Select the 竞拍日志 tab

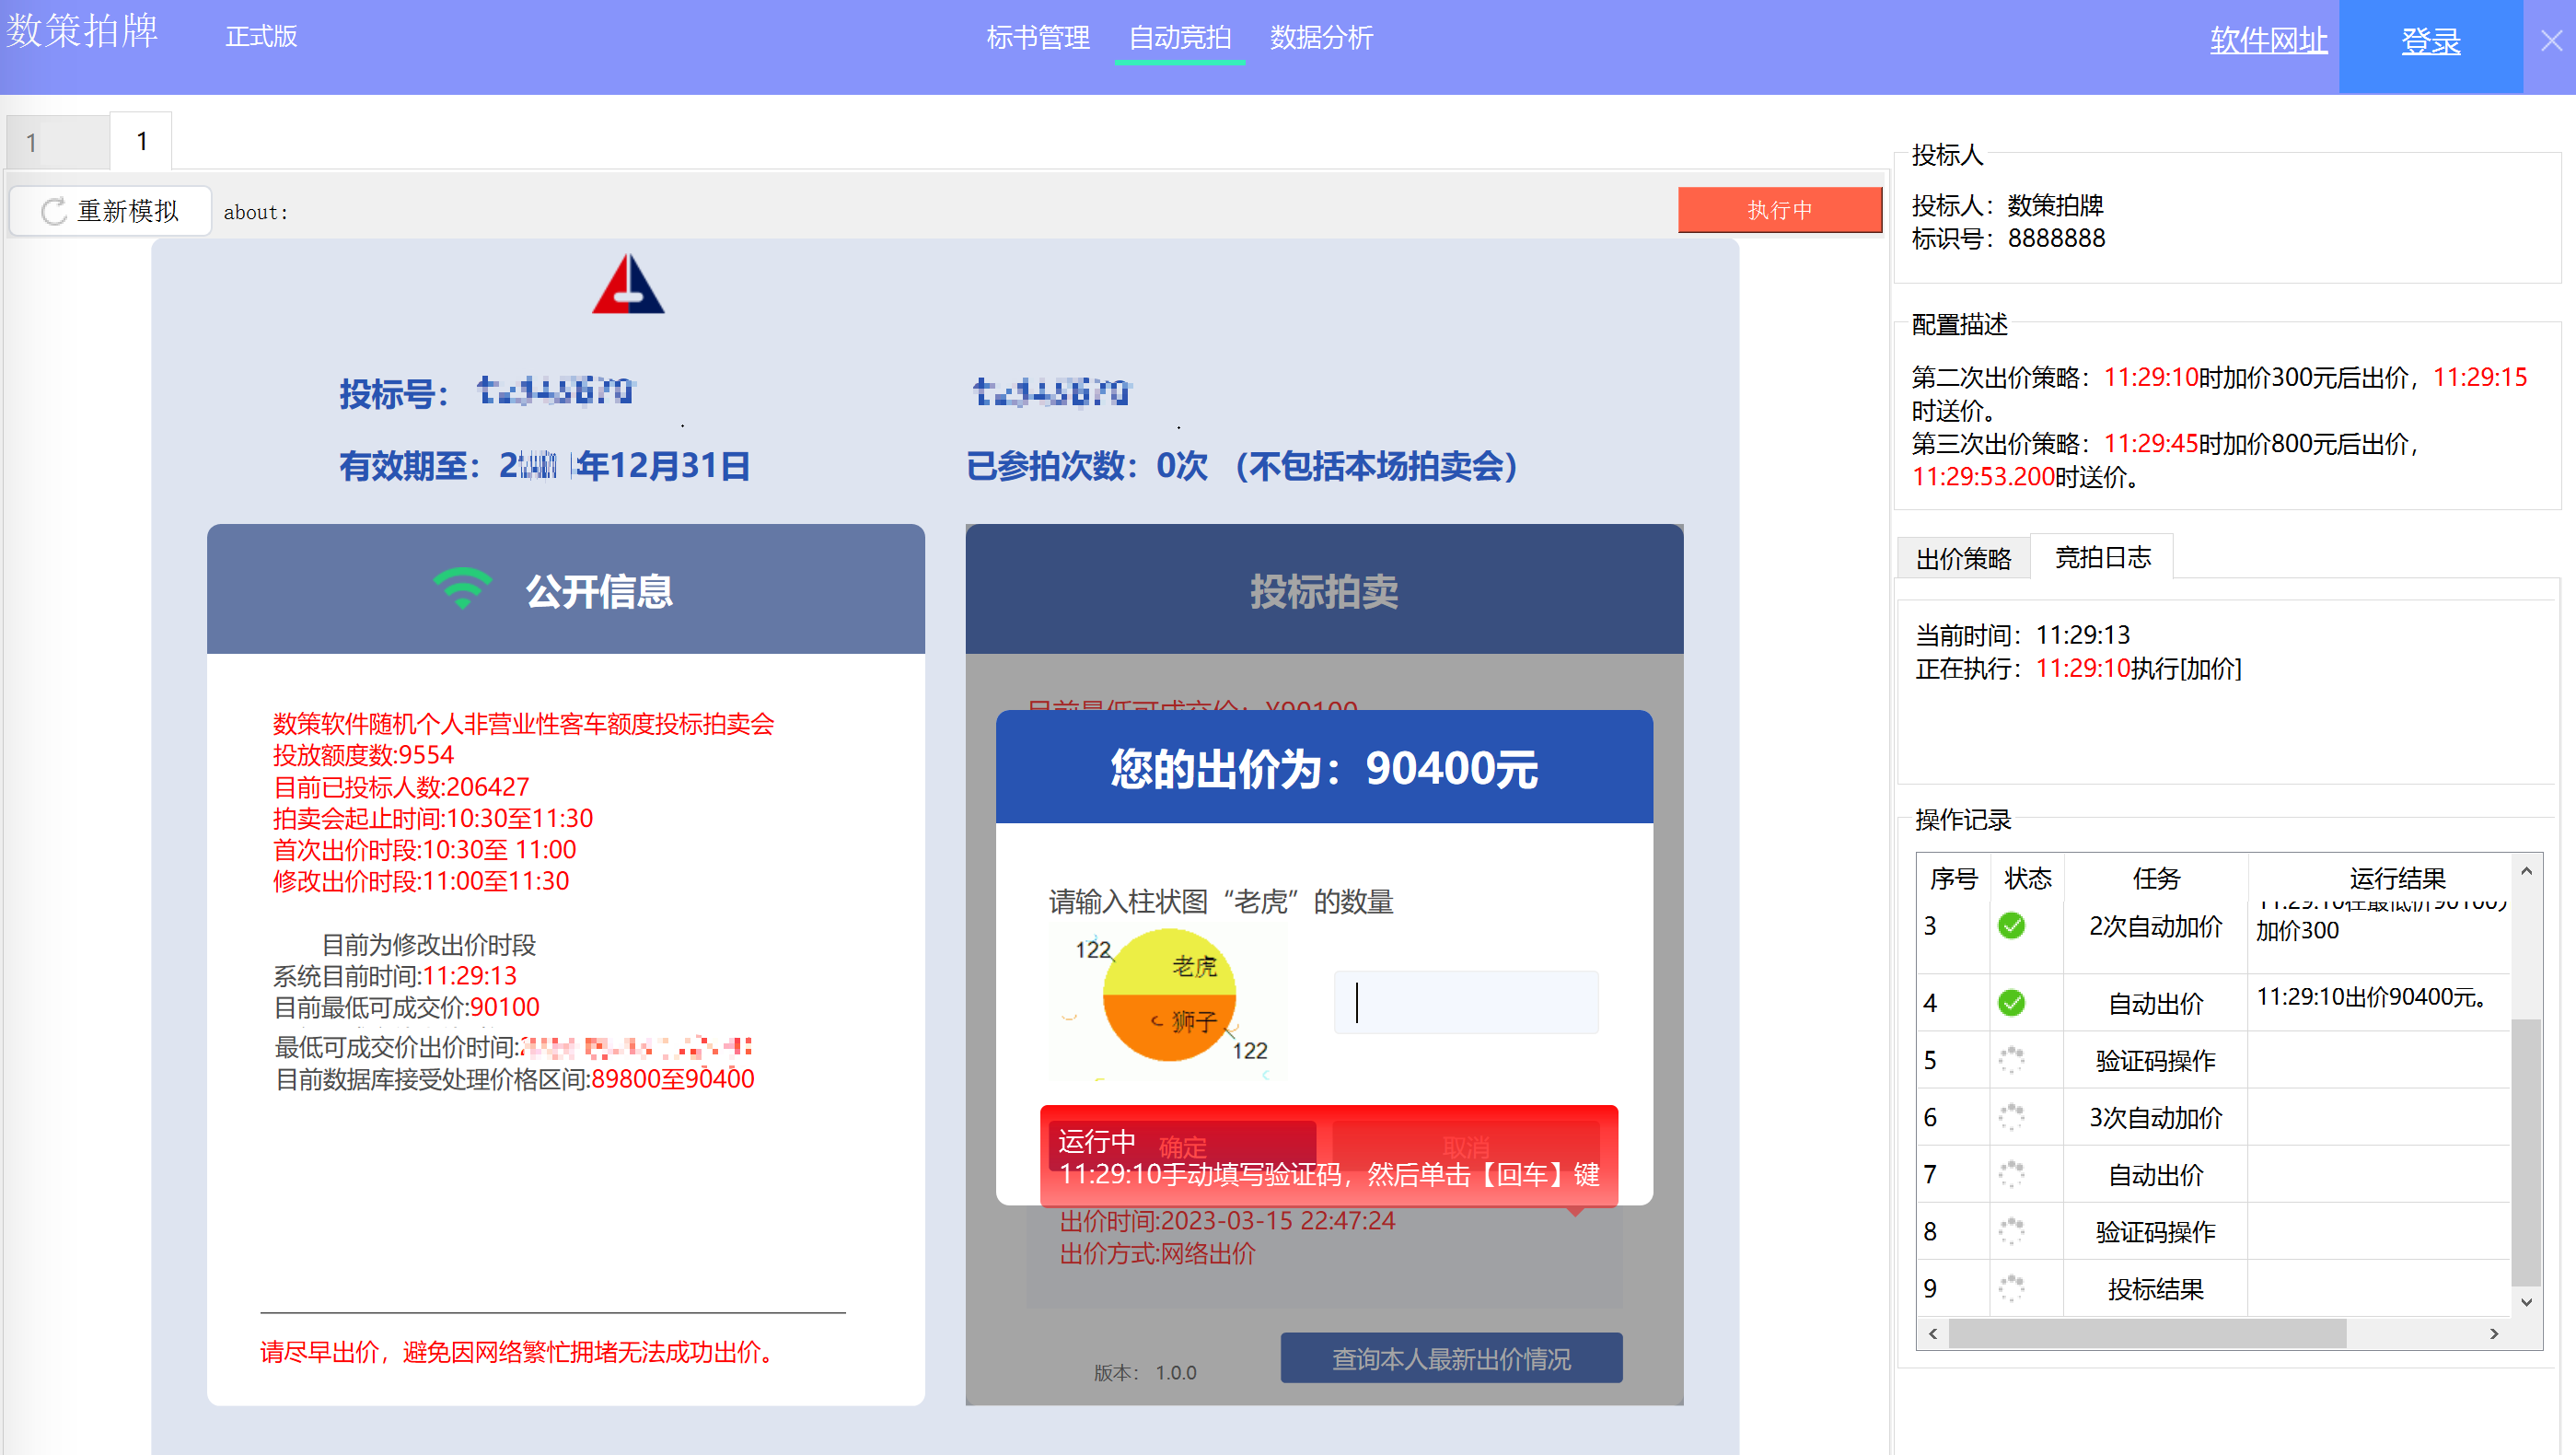(x=2102, y=557)
